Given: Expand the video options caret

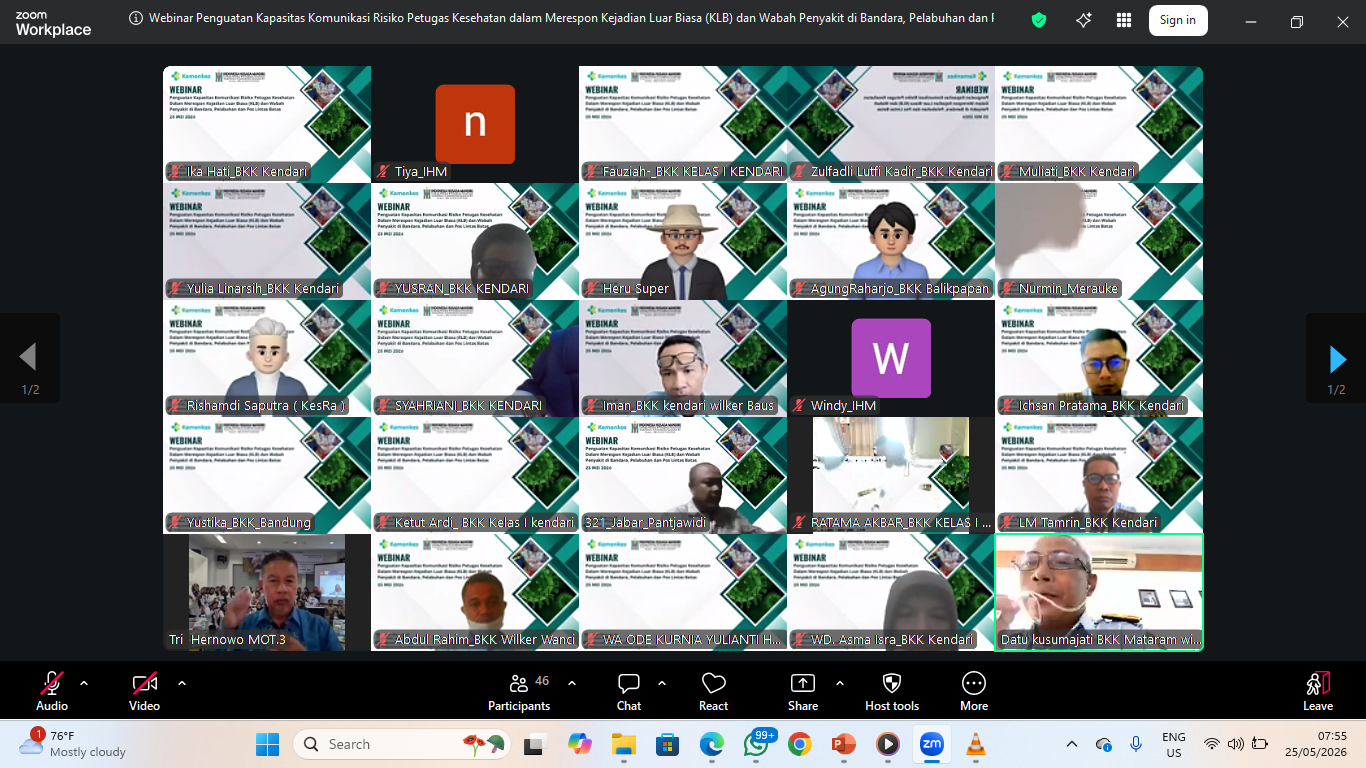Looking at the screenshot, I should [182, 683].
